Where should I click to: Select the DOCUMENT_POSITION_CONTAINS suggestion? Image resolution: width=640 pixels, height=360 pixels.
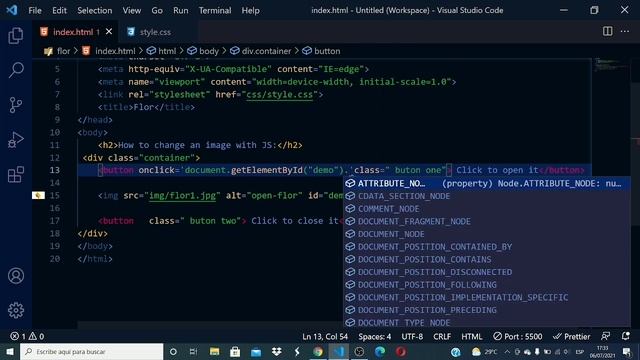coord(487,259)
